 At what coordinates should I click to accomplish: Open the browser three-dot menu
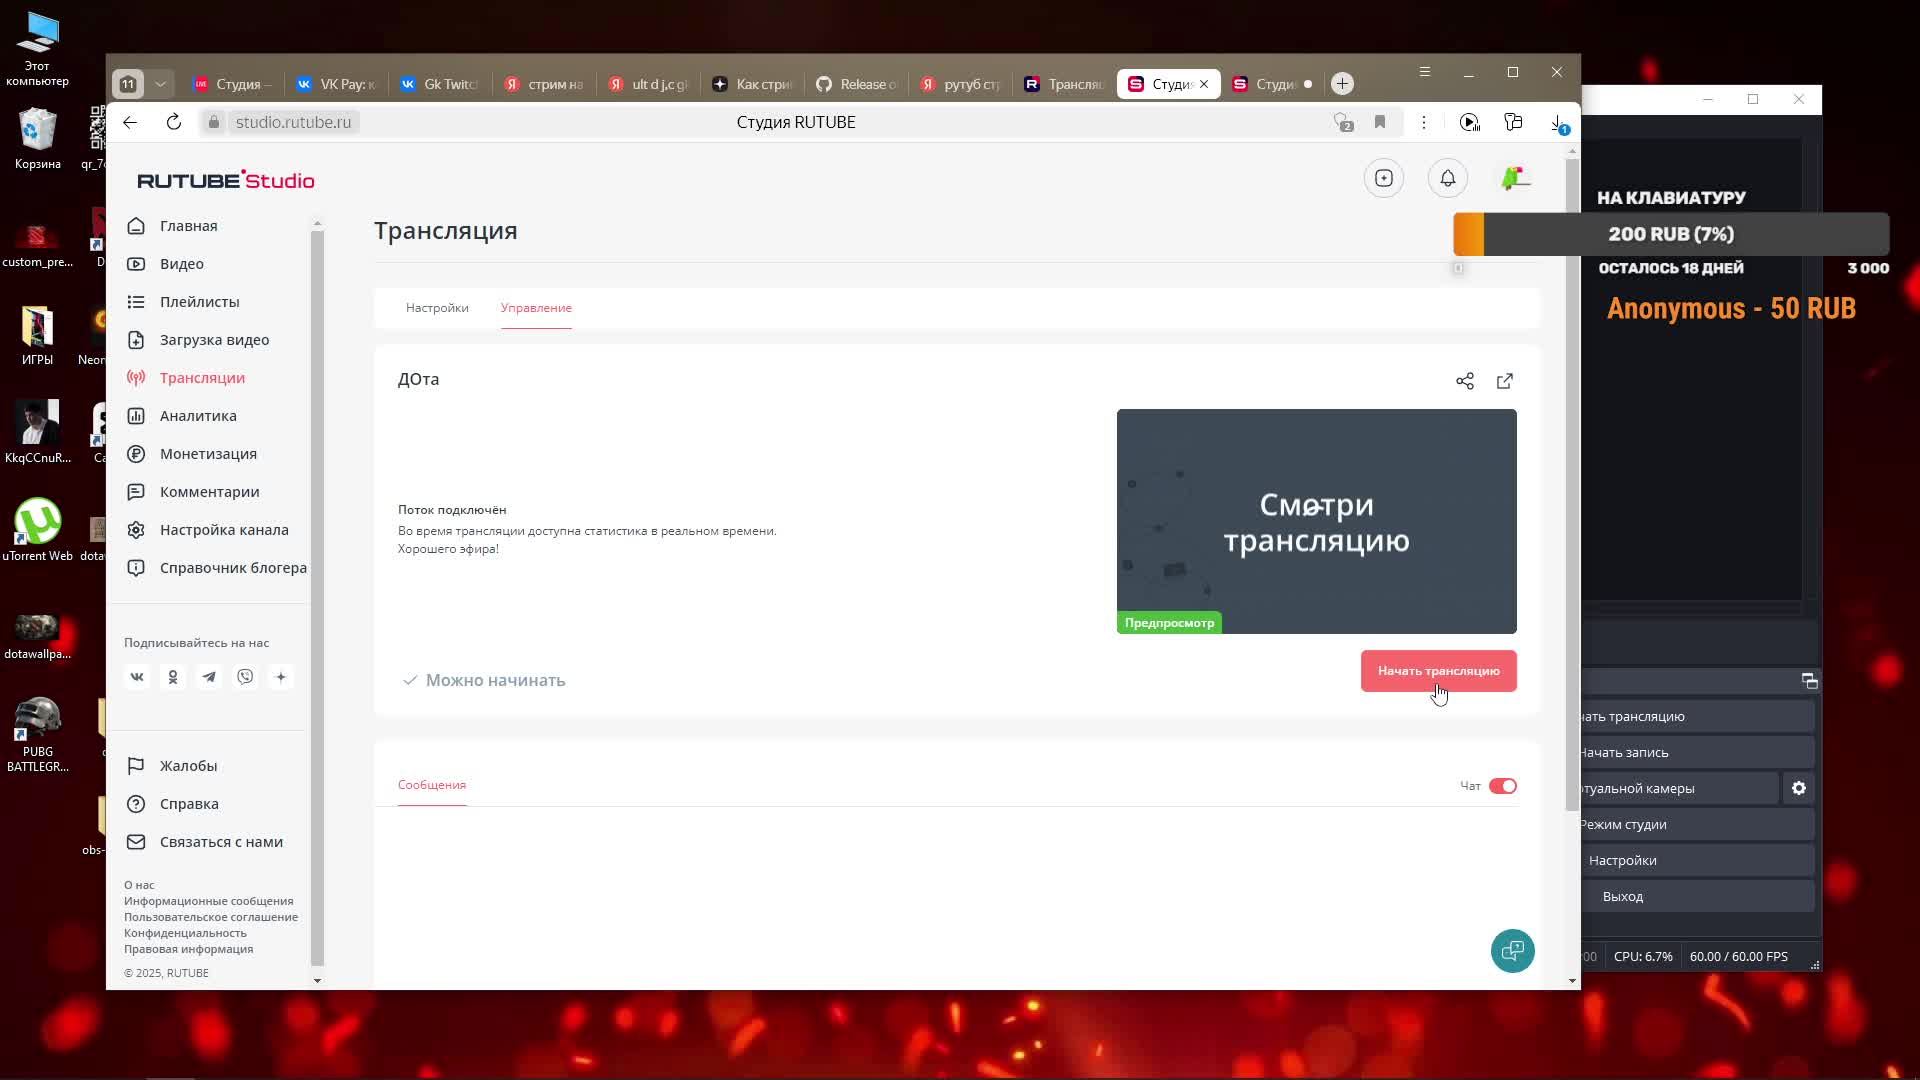tap(1424, 122)
